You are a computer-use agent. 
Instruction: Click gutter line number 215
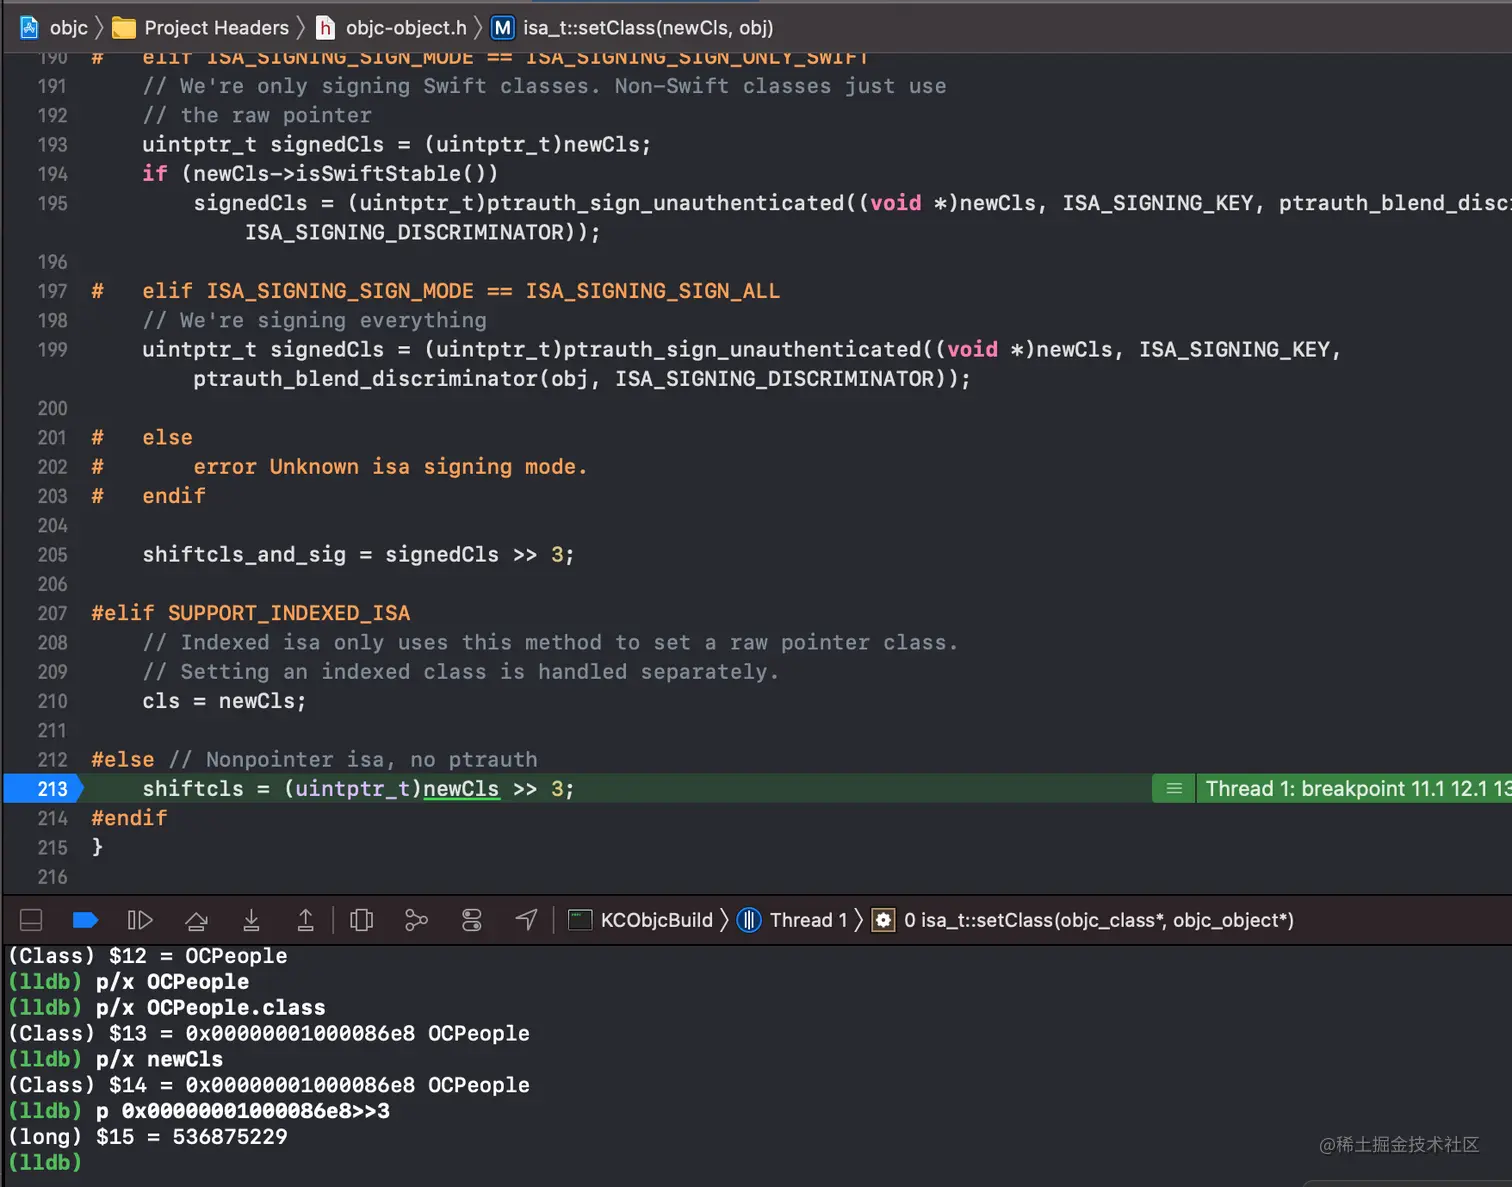[53, 847]
